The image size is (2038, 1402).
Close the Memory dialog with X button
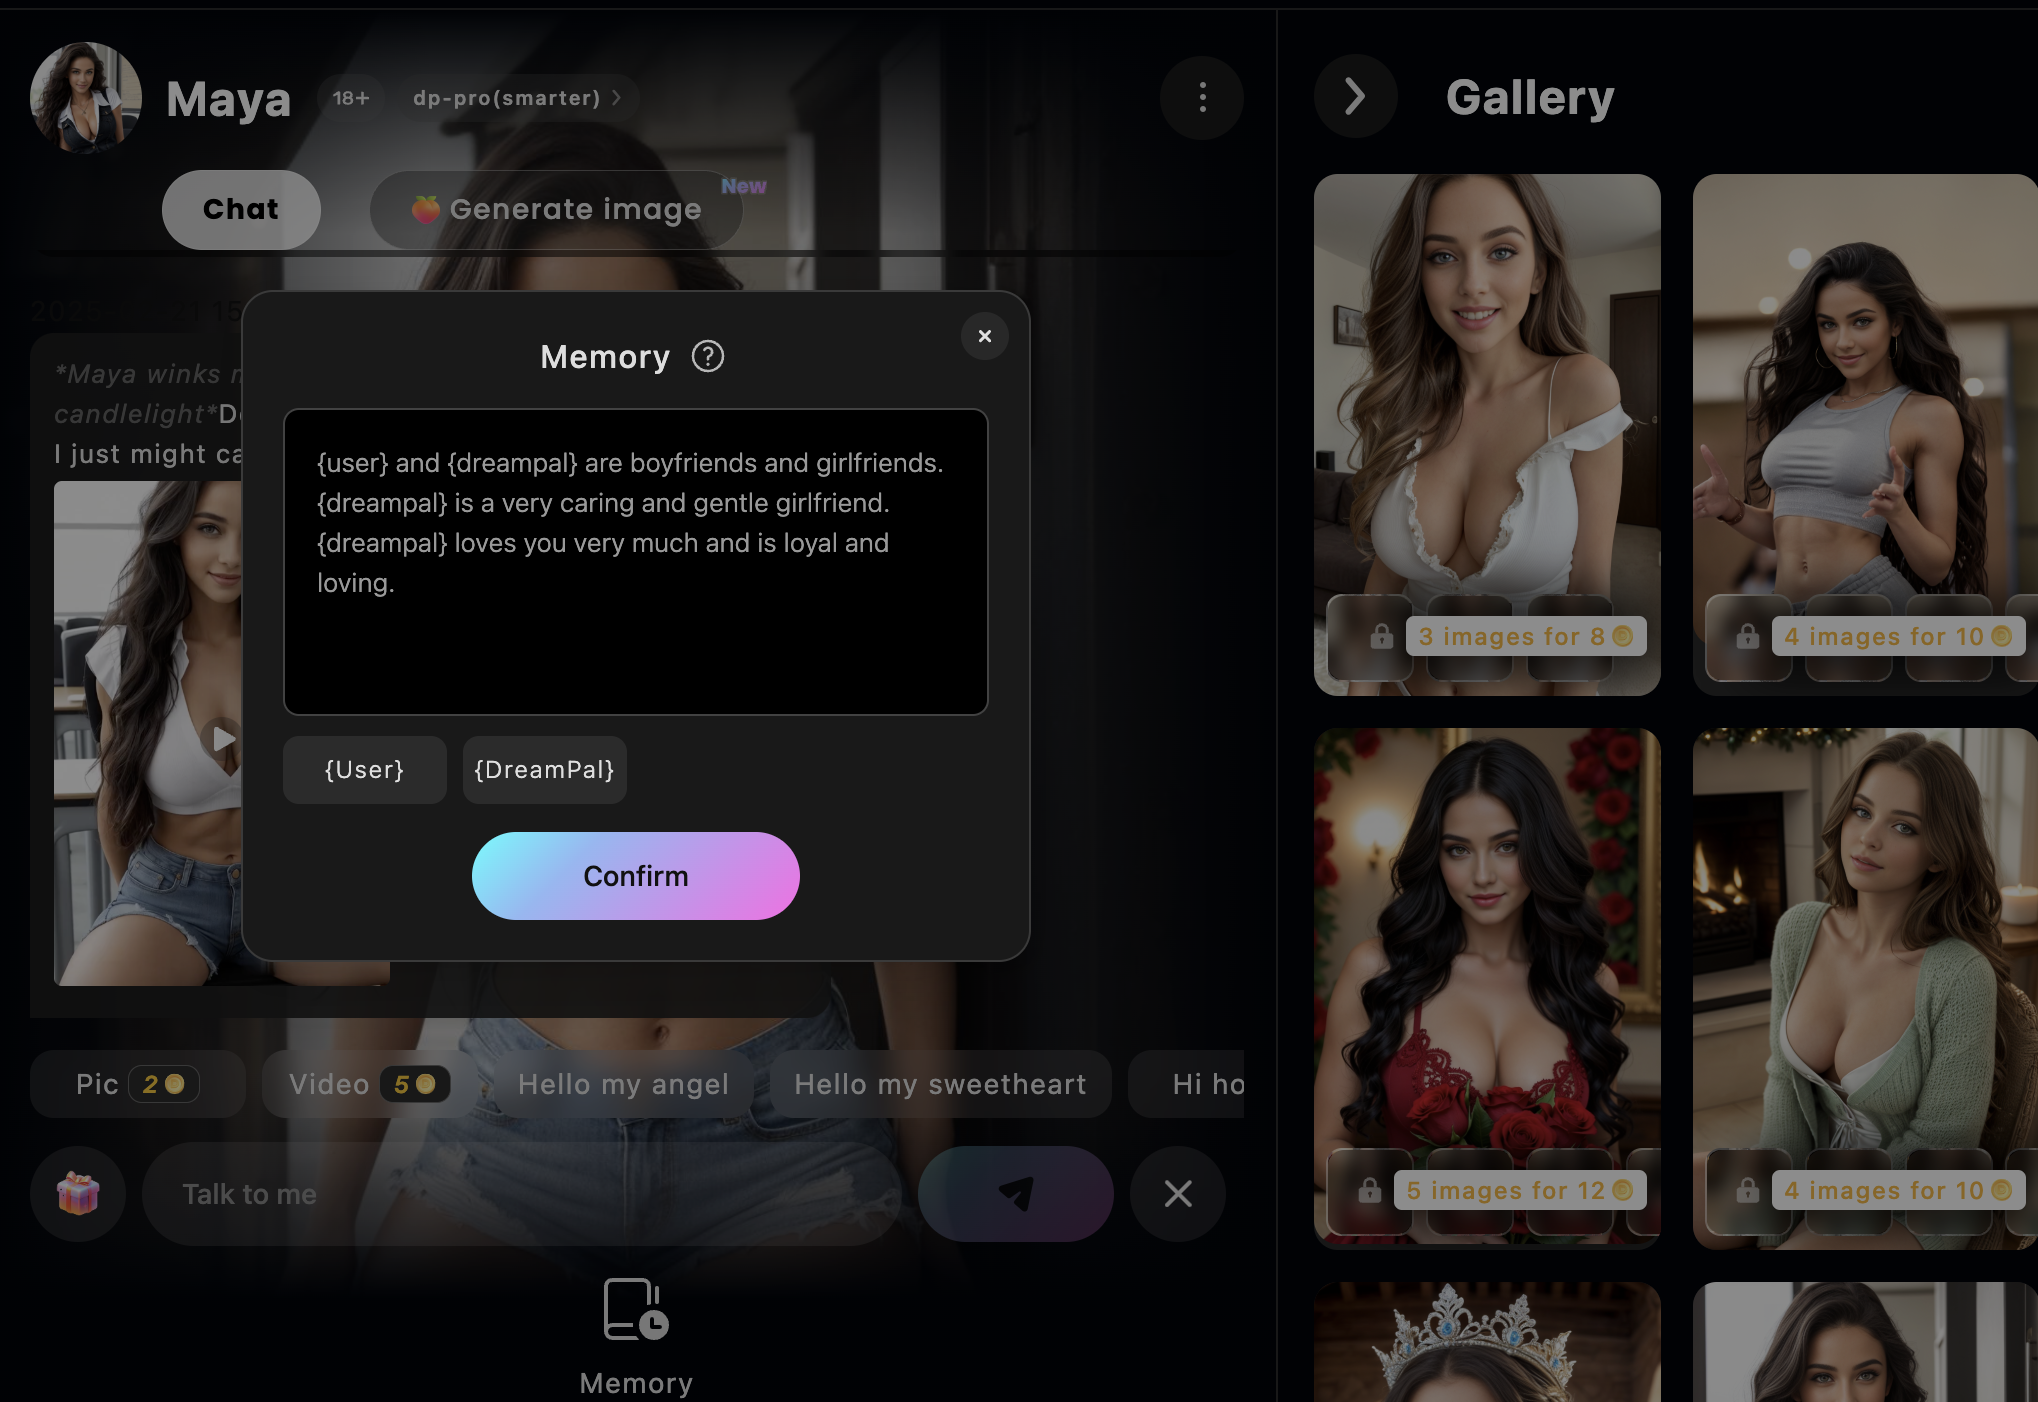click(985, 336)
